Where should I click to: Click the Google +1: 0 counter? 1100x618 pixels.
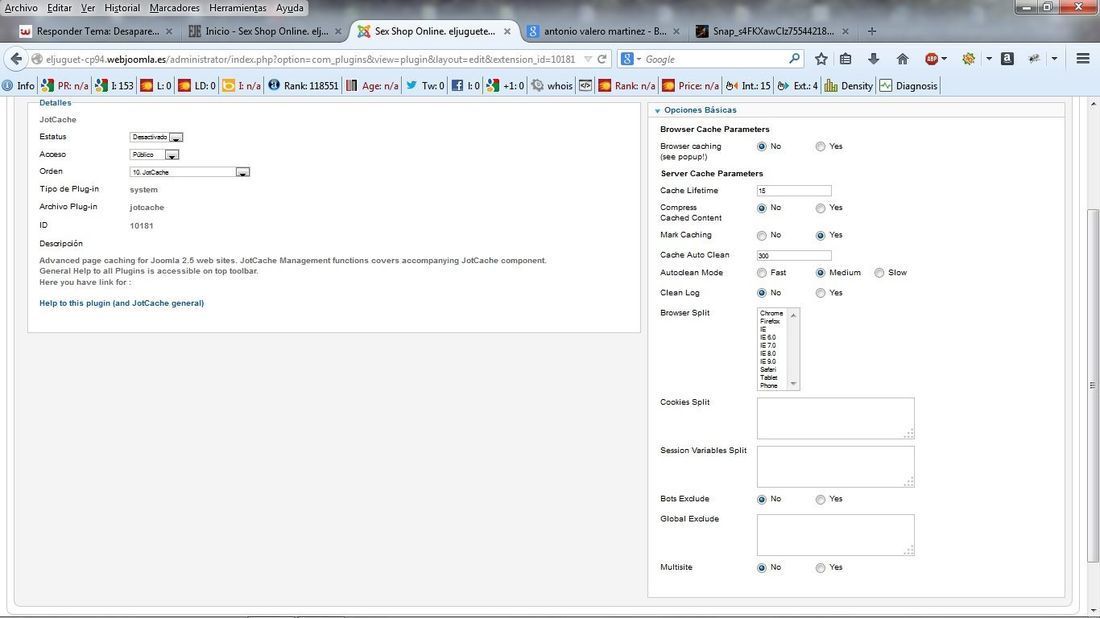[x=505, y=86]
